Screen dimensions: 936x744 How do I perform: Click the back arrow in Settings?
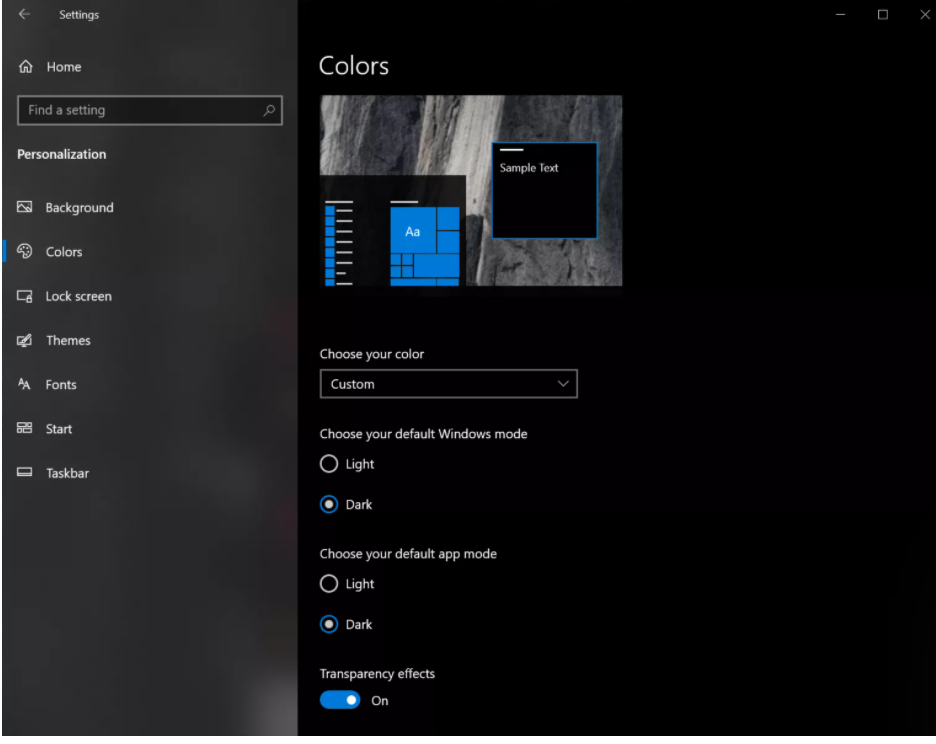point(24,14)
